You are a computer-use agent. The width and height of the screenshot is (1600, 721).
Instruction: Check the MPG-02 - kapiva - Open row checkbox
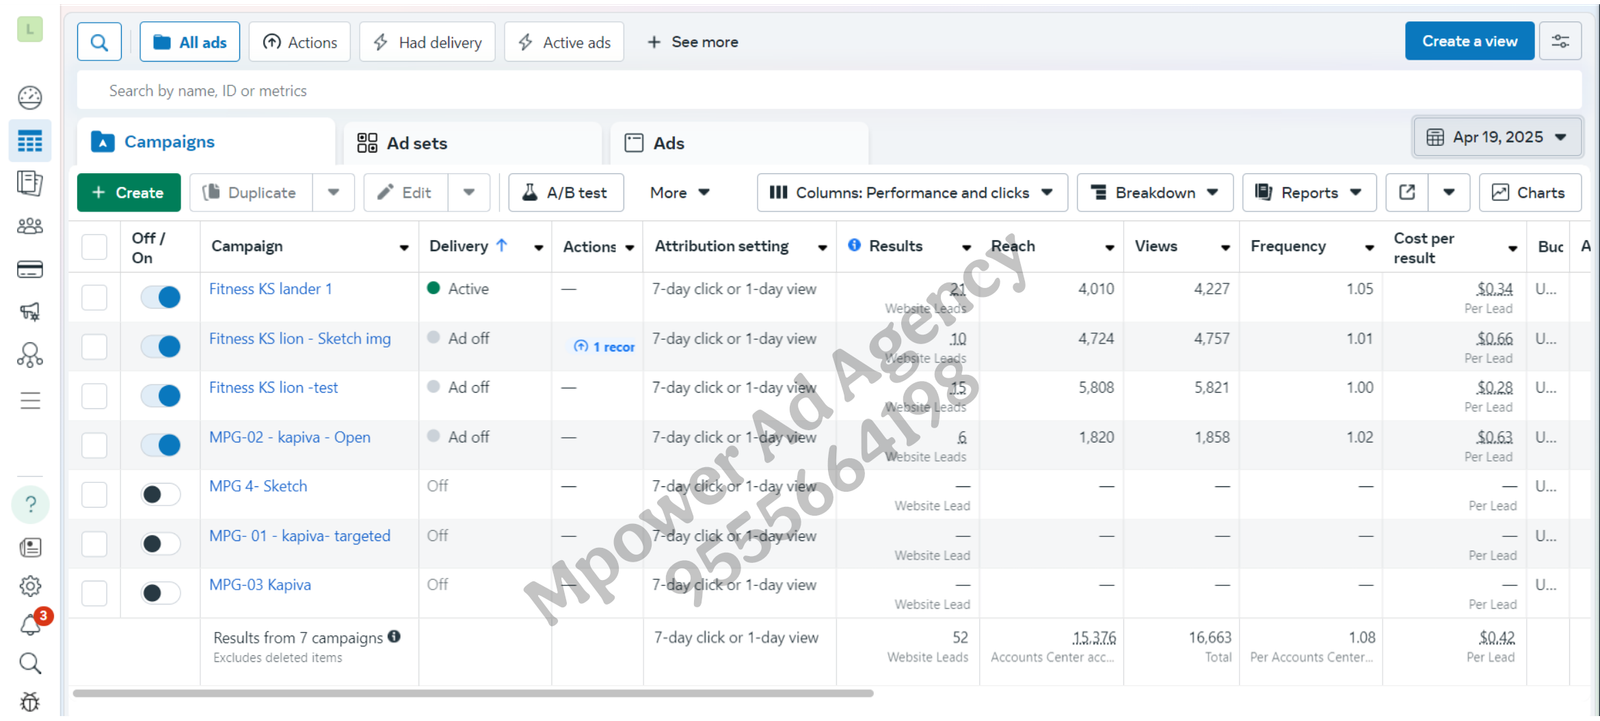pyautogui.click(x=94, y=445)
